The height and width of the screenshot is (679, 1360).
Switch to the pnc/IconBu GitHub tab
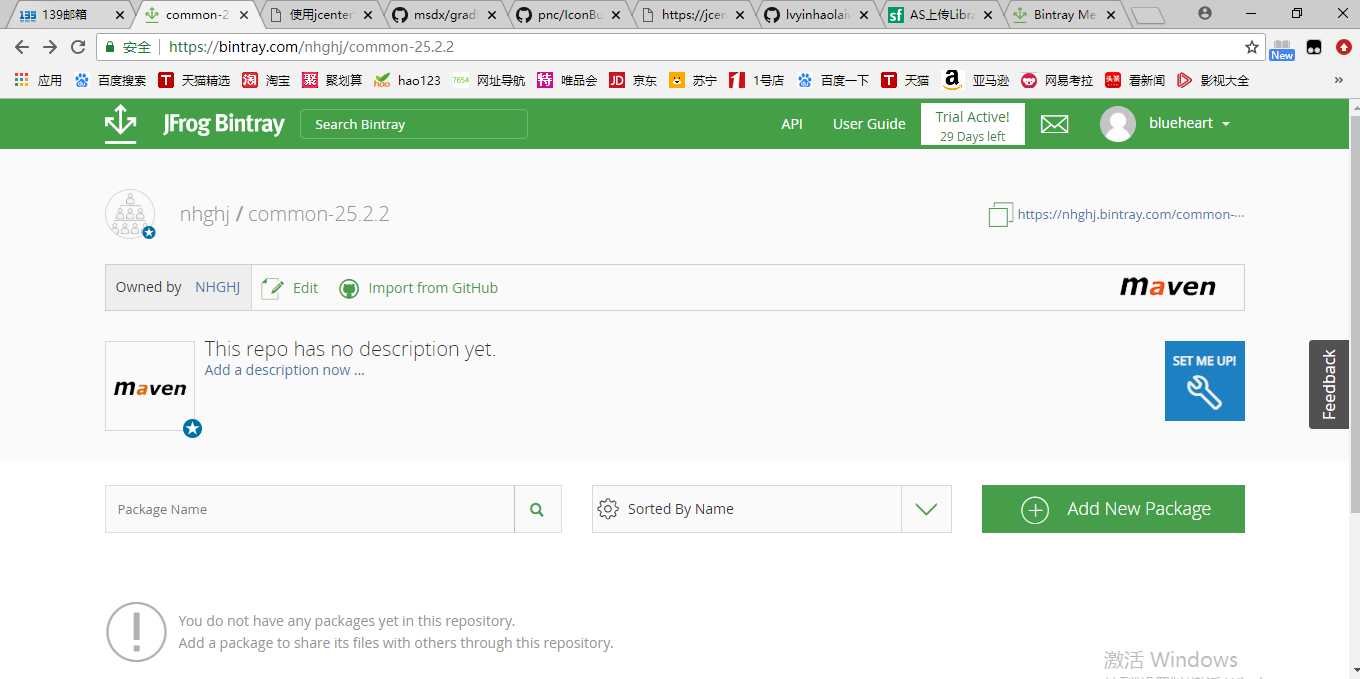[x=570, y=15]
